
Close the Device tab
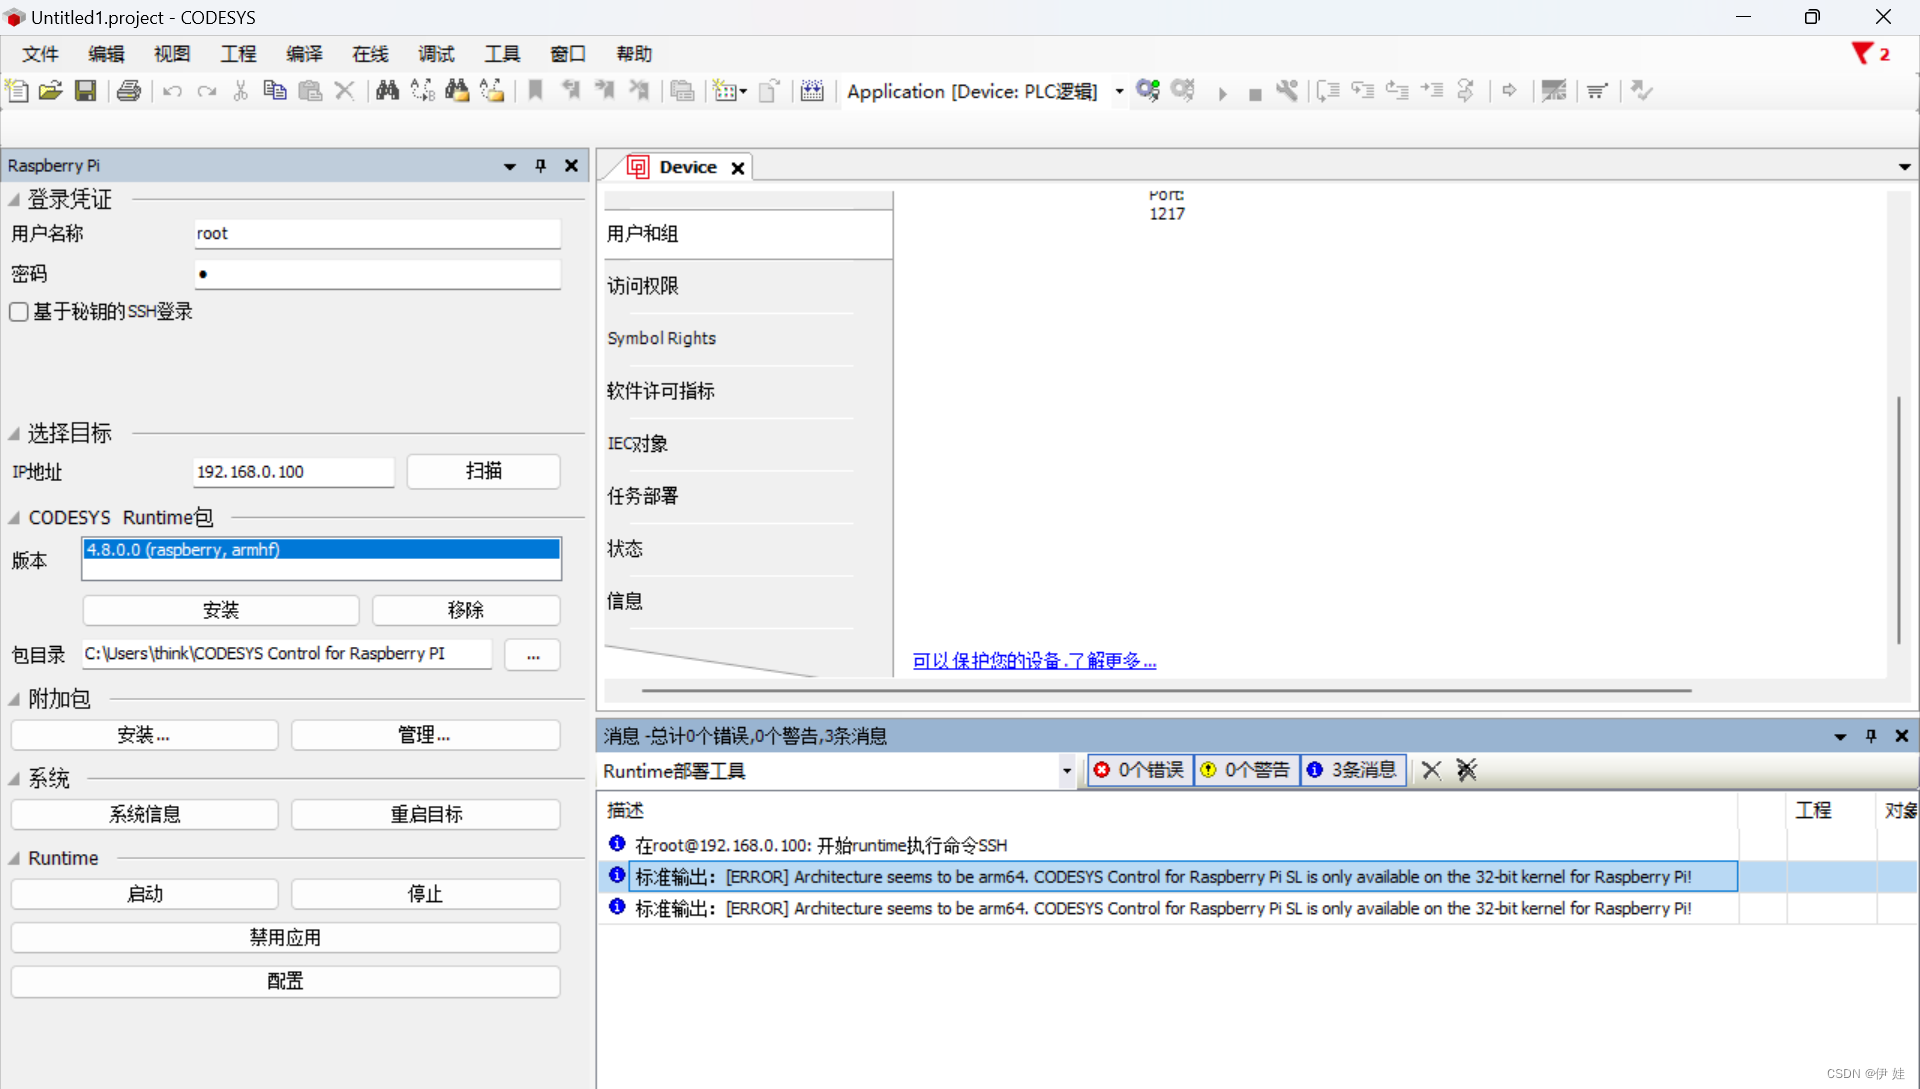738,168
